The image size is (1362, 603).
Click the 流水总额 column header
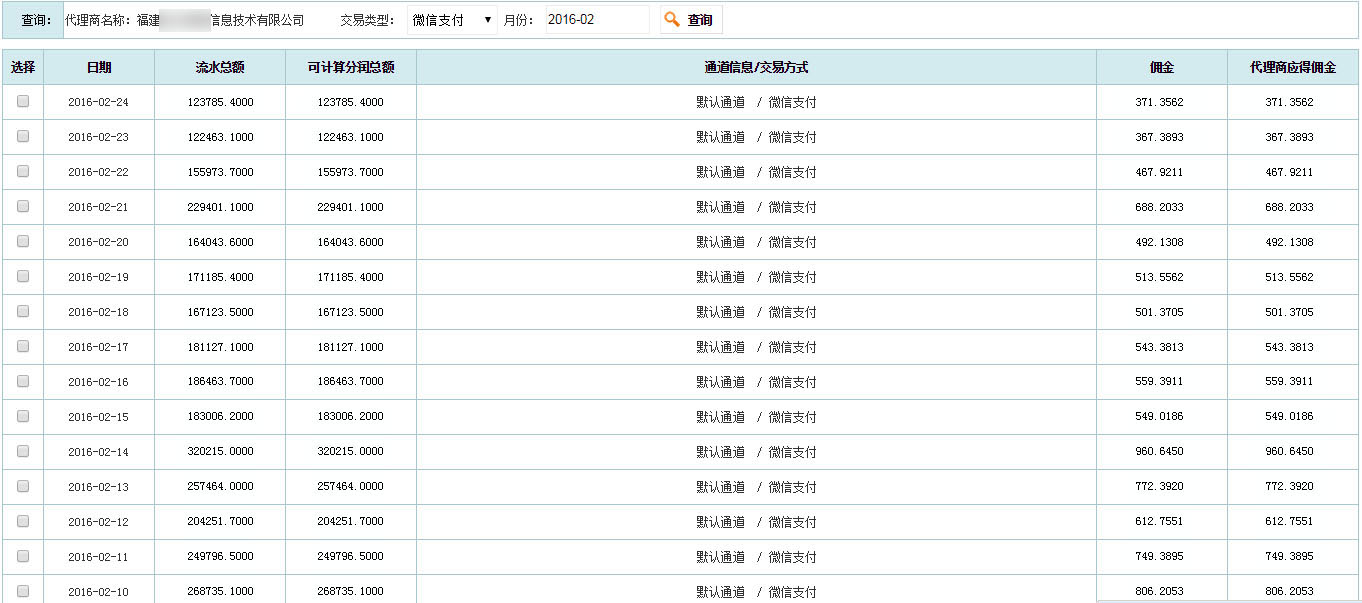tap(220, 67)
